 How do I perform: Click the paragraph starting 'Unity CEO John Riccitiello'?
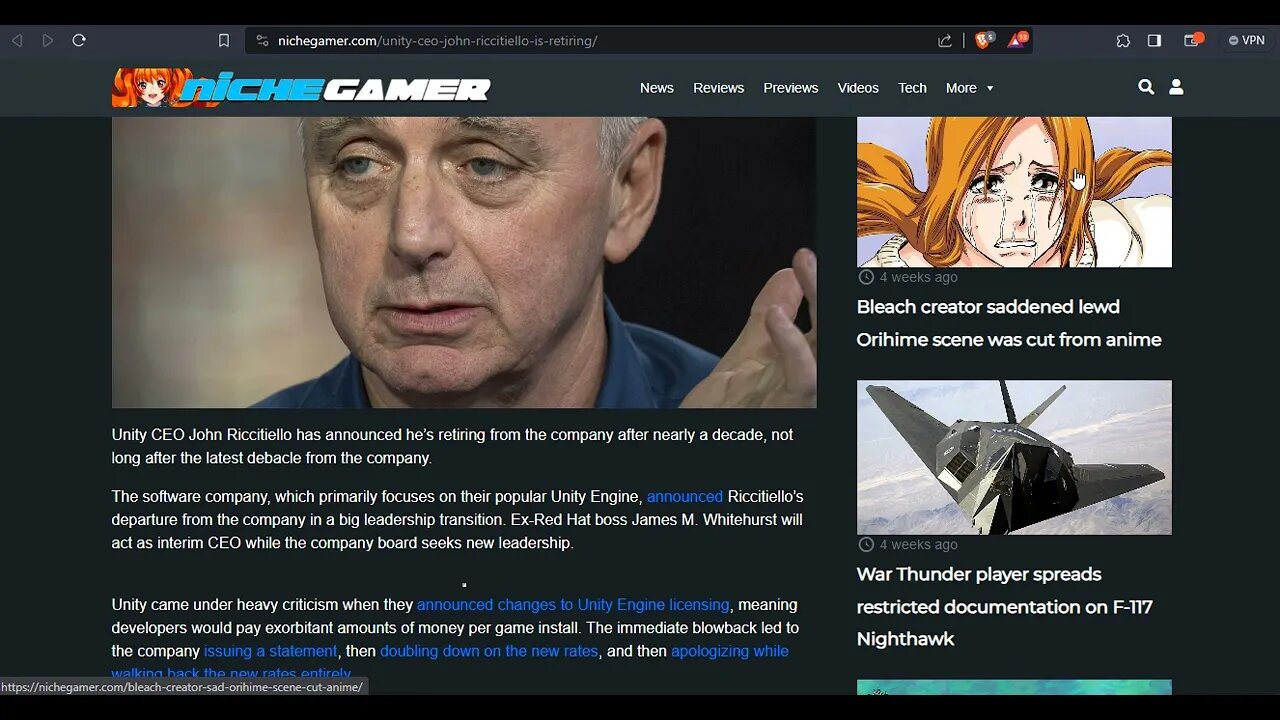pyautogui.click(x=452, y=447)
